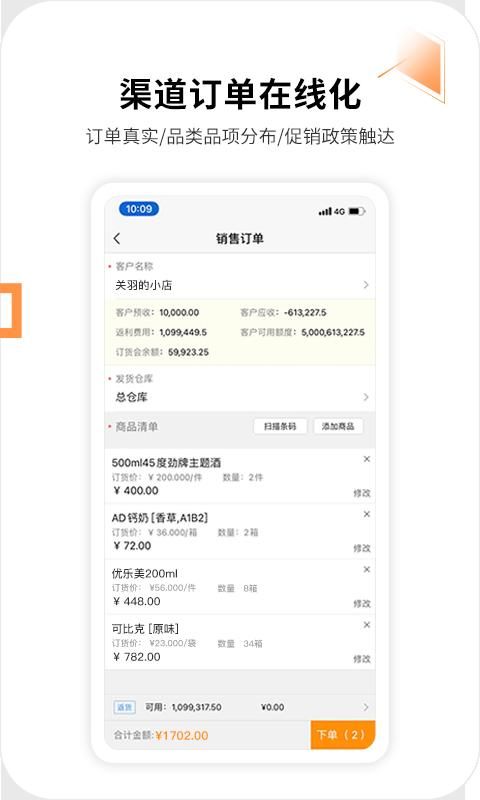The image size is (480, 800).
Task: Submit order with 下单 (2) button
Action: [x=342, y=735]
